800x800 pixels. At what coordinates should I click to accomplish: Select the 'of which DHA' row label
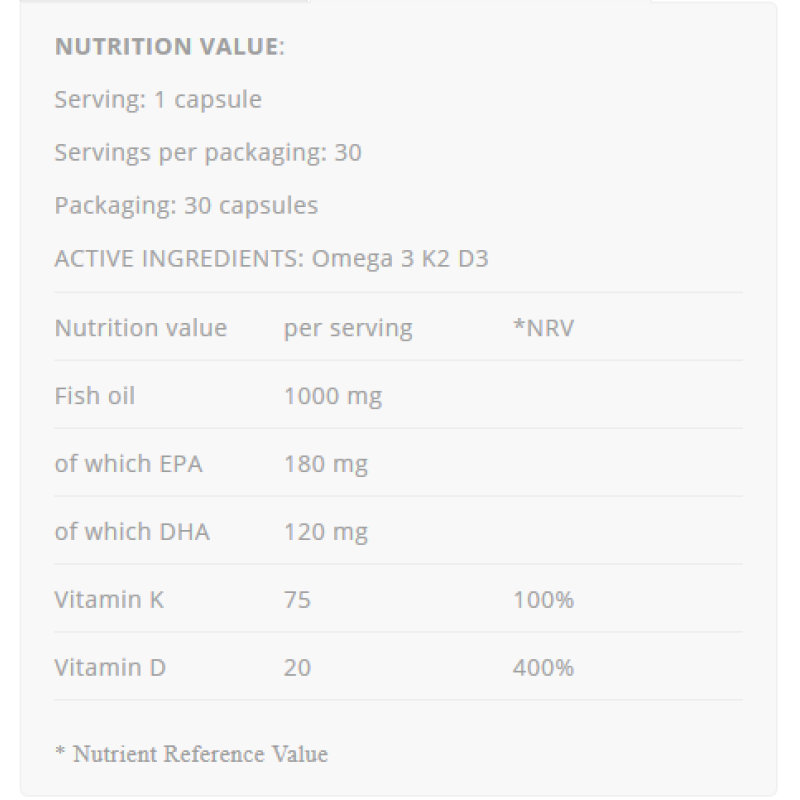pos(132,532)
